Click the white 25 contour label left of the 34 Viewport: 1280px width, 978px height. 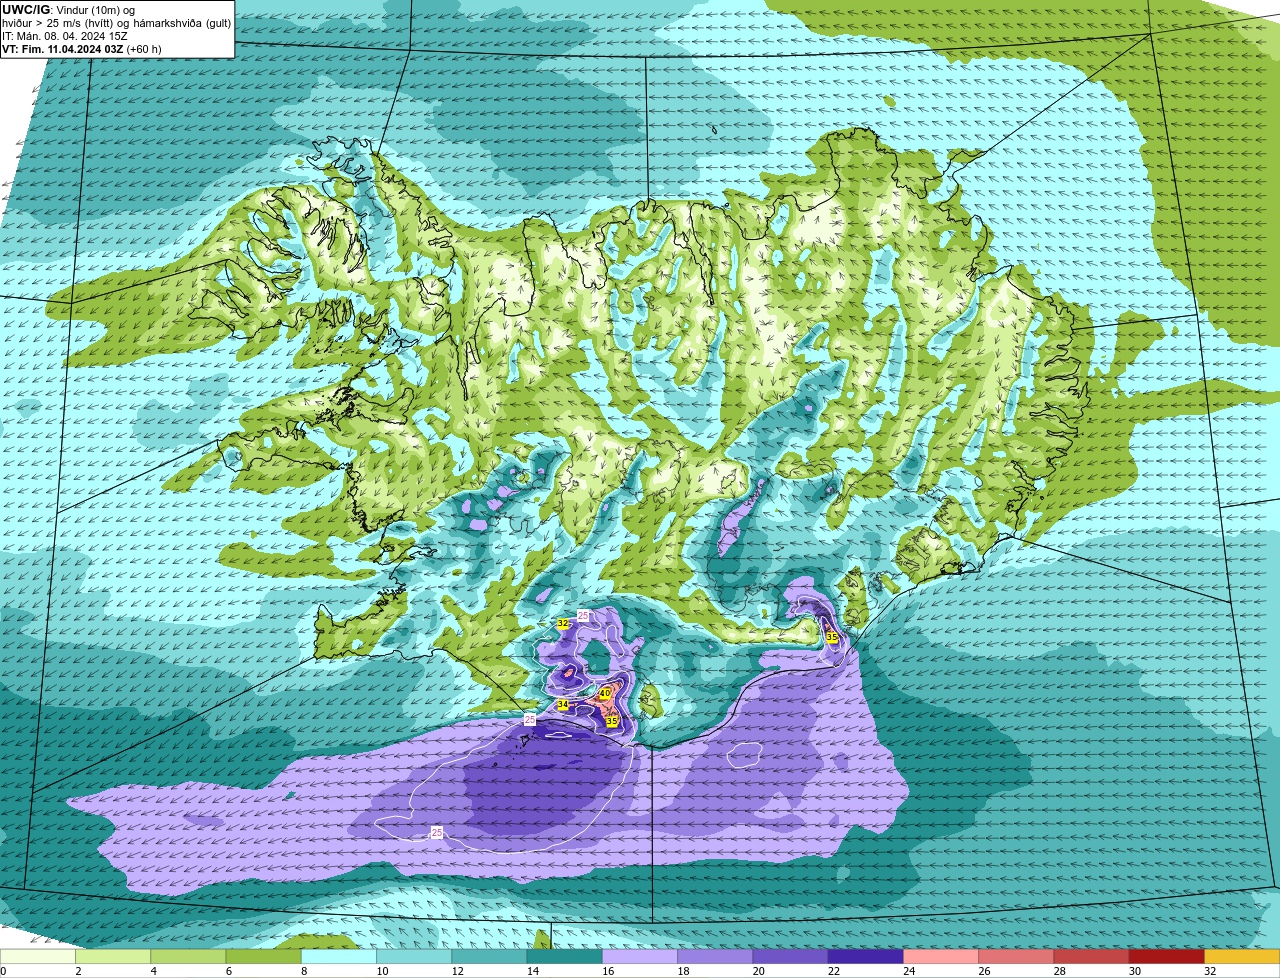(530, 719)
